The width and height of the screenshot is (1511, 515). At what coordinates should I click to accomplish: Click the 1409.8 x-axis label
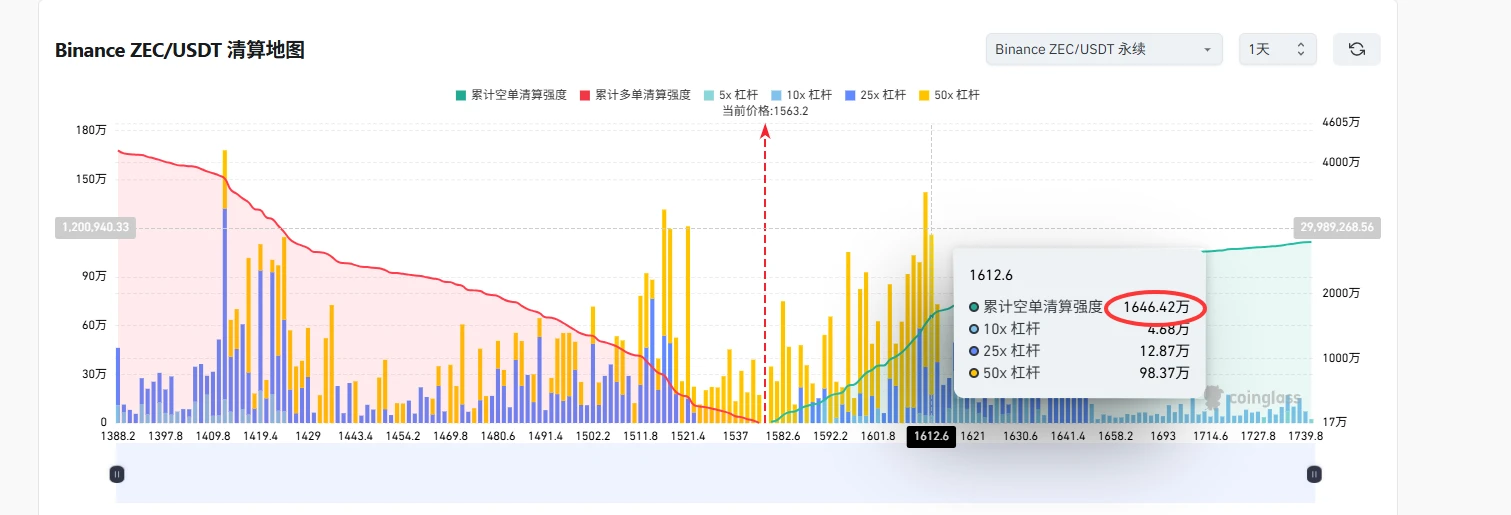click(213, 437)
